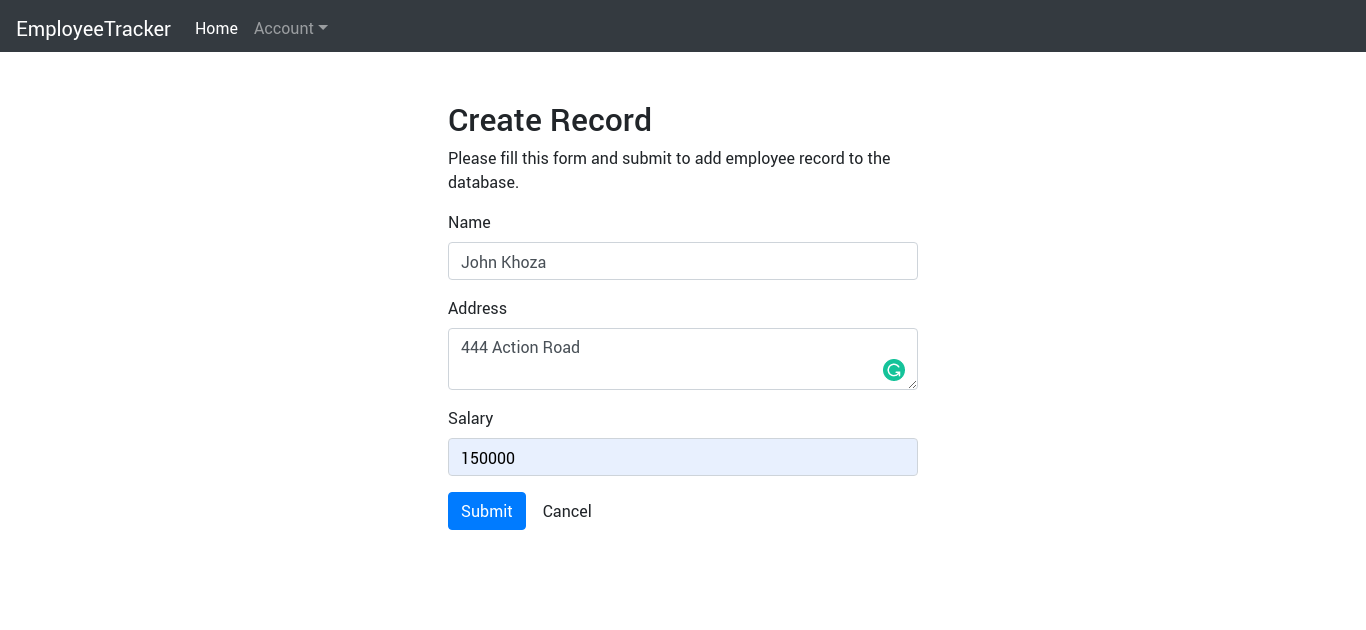Image resolution: width=1366 pixels, height=630 pixels.
Task: Click the resize handle of Address textarea
Action: tap(912, 384)
